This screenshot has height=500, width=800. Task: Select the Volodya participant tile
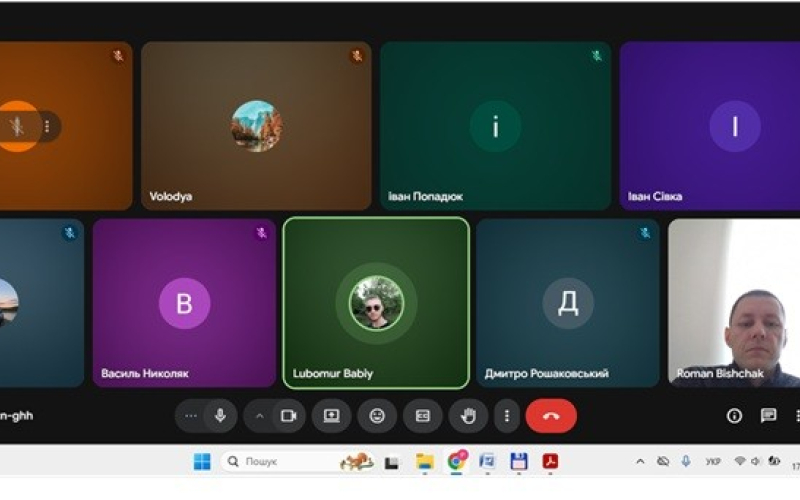tap(256, 126)
